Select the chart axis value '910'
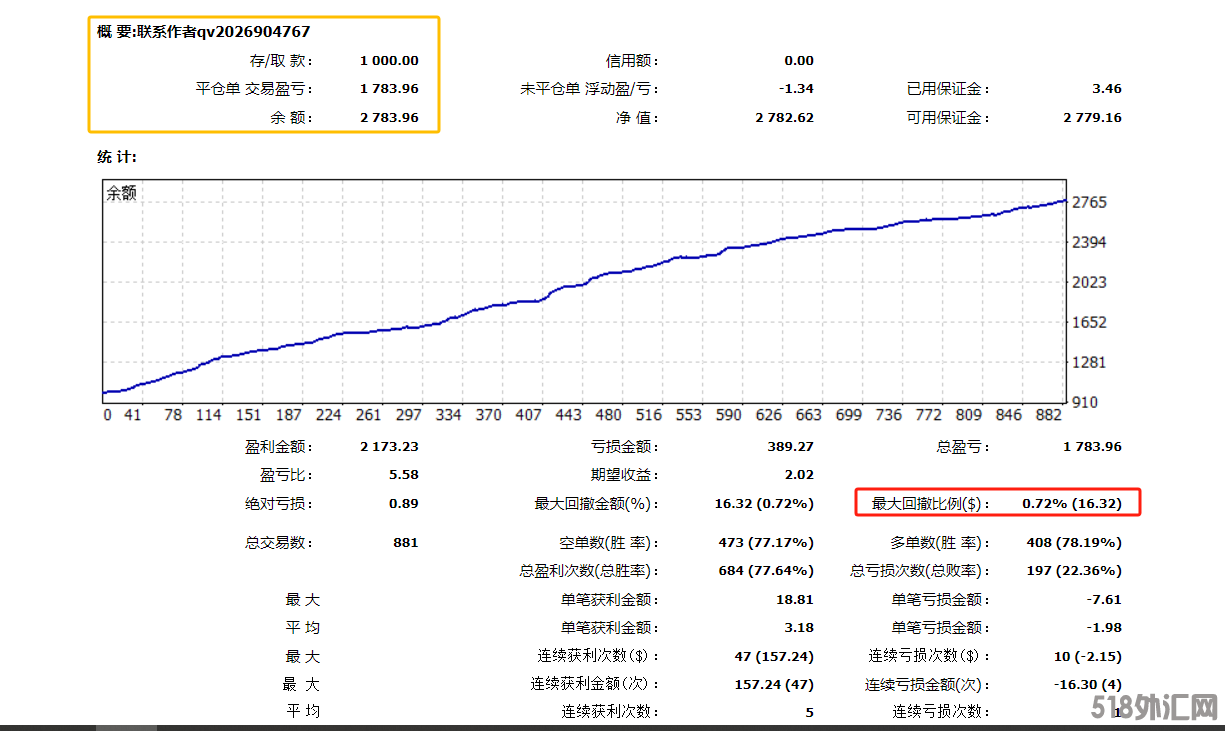This screenshot has height=731, width=1225. (x=1085, y=402)
